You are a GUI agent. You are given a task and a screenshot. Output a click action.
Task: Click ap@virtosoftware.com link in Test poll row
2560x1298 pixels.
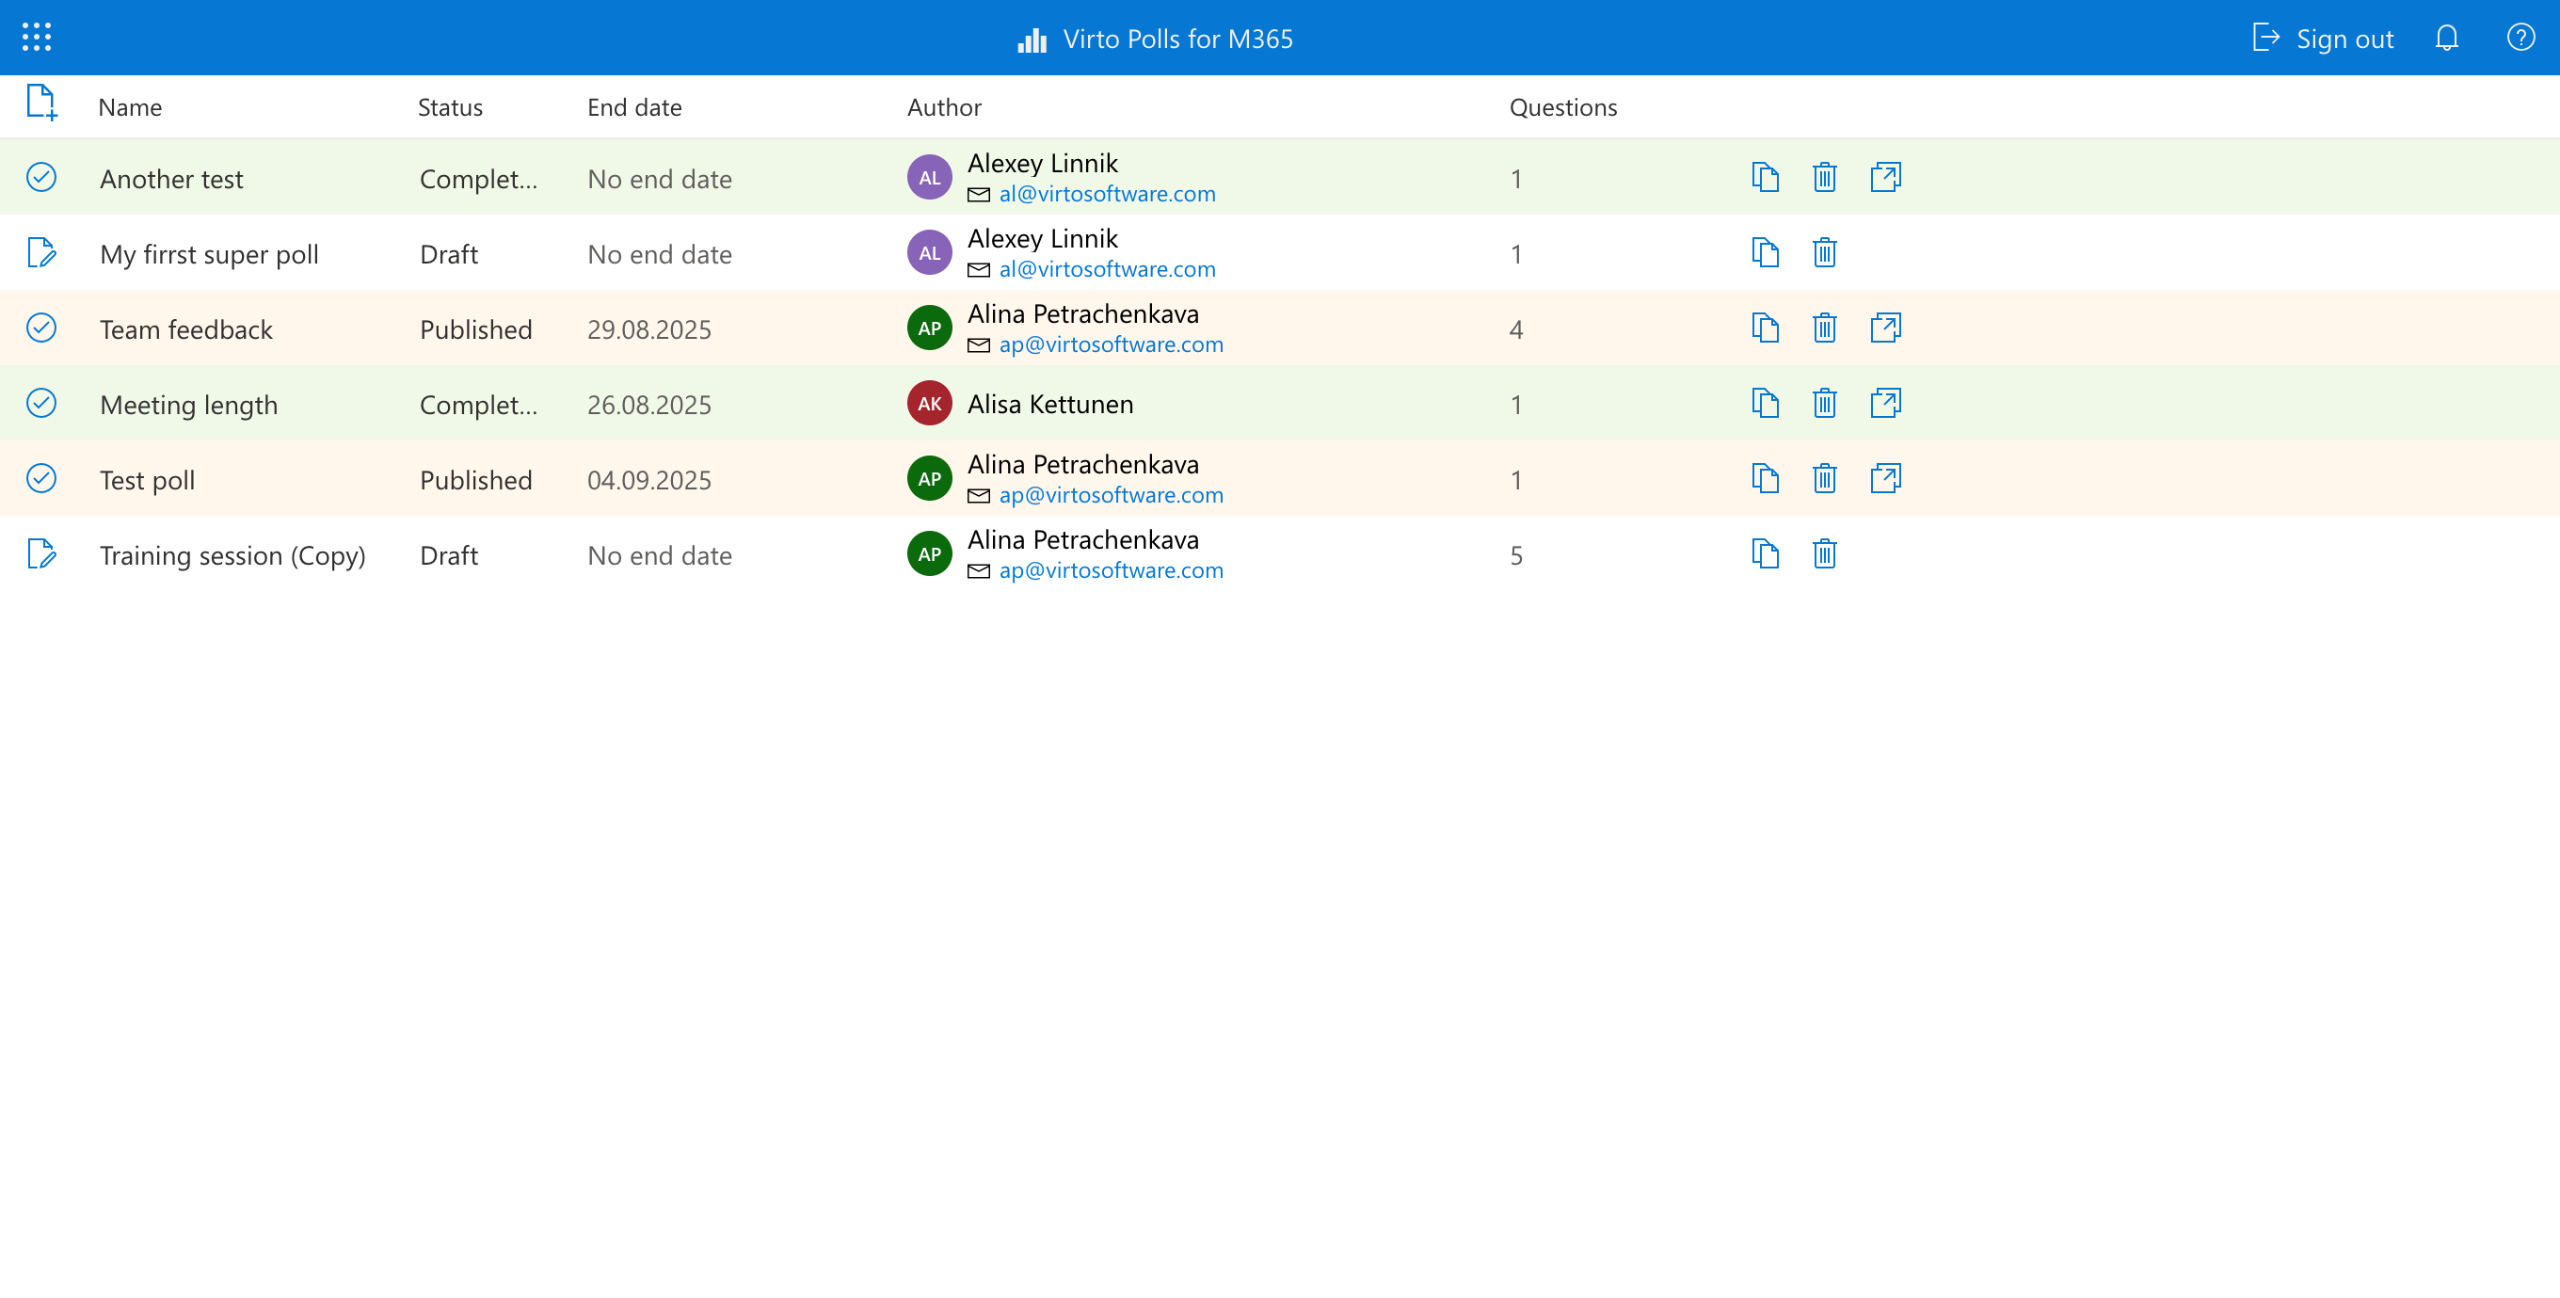click(1110, 495)
